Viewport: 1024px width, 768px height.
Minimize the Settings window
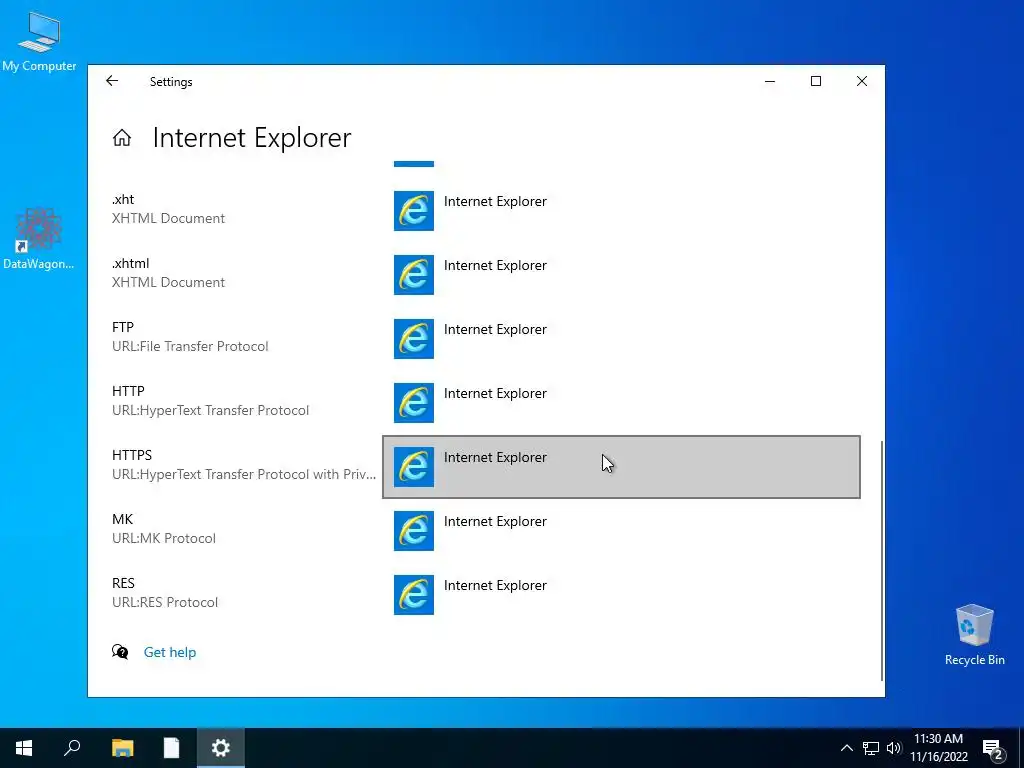(x=770, y=81)
